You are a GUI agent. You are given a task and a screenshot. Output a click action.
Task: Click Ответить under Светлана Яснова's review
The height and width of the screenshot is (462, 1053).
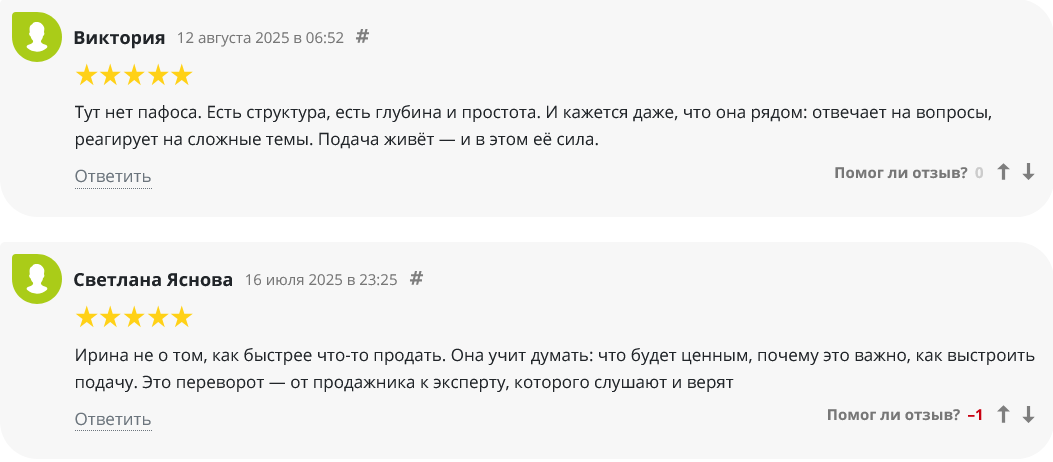point(113,419)
